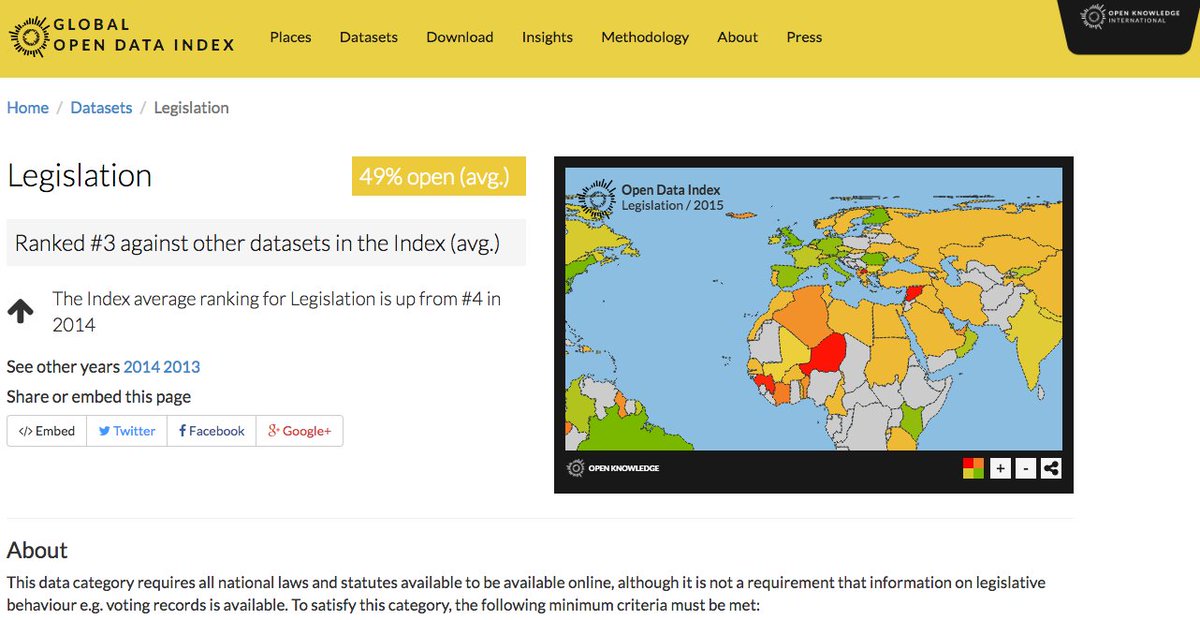This screenshot has width=1200, height=620.
Task: Click the 49% open (avg.) badge
Action: [439, 177]
